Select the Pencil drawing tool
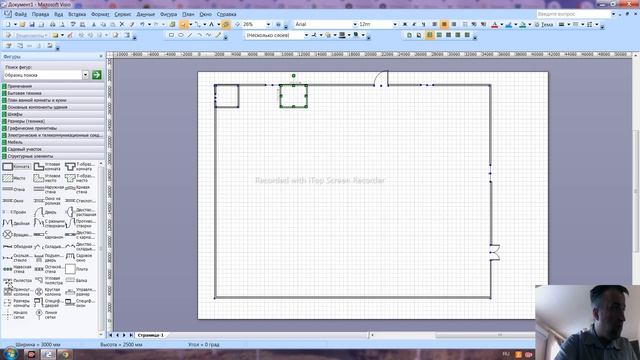Viewport: 640px width, 360px height. pos(218,35)
